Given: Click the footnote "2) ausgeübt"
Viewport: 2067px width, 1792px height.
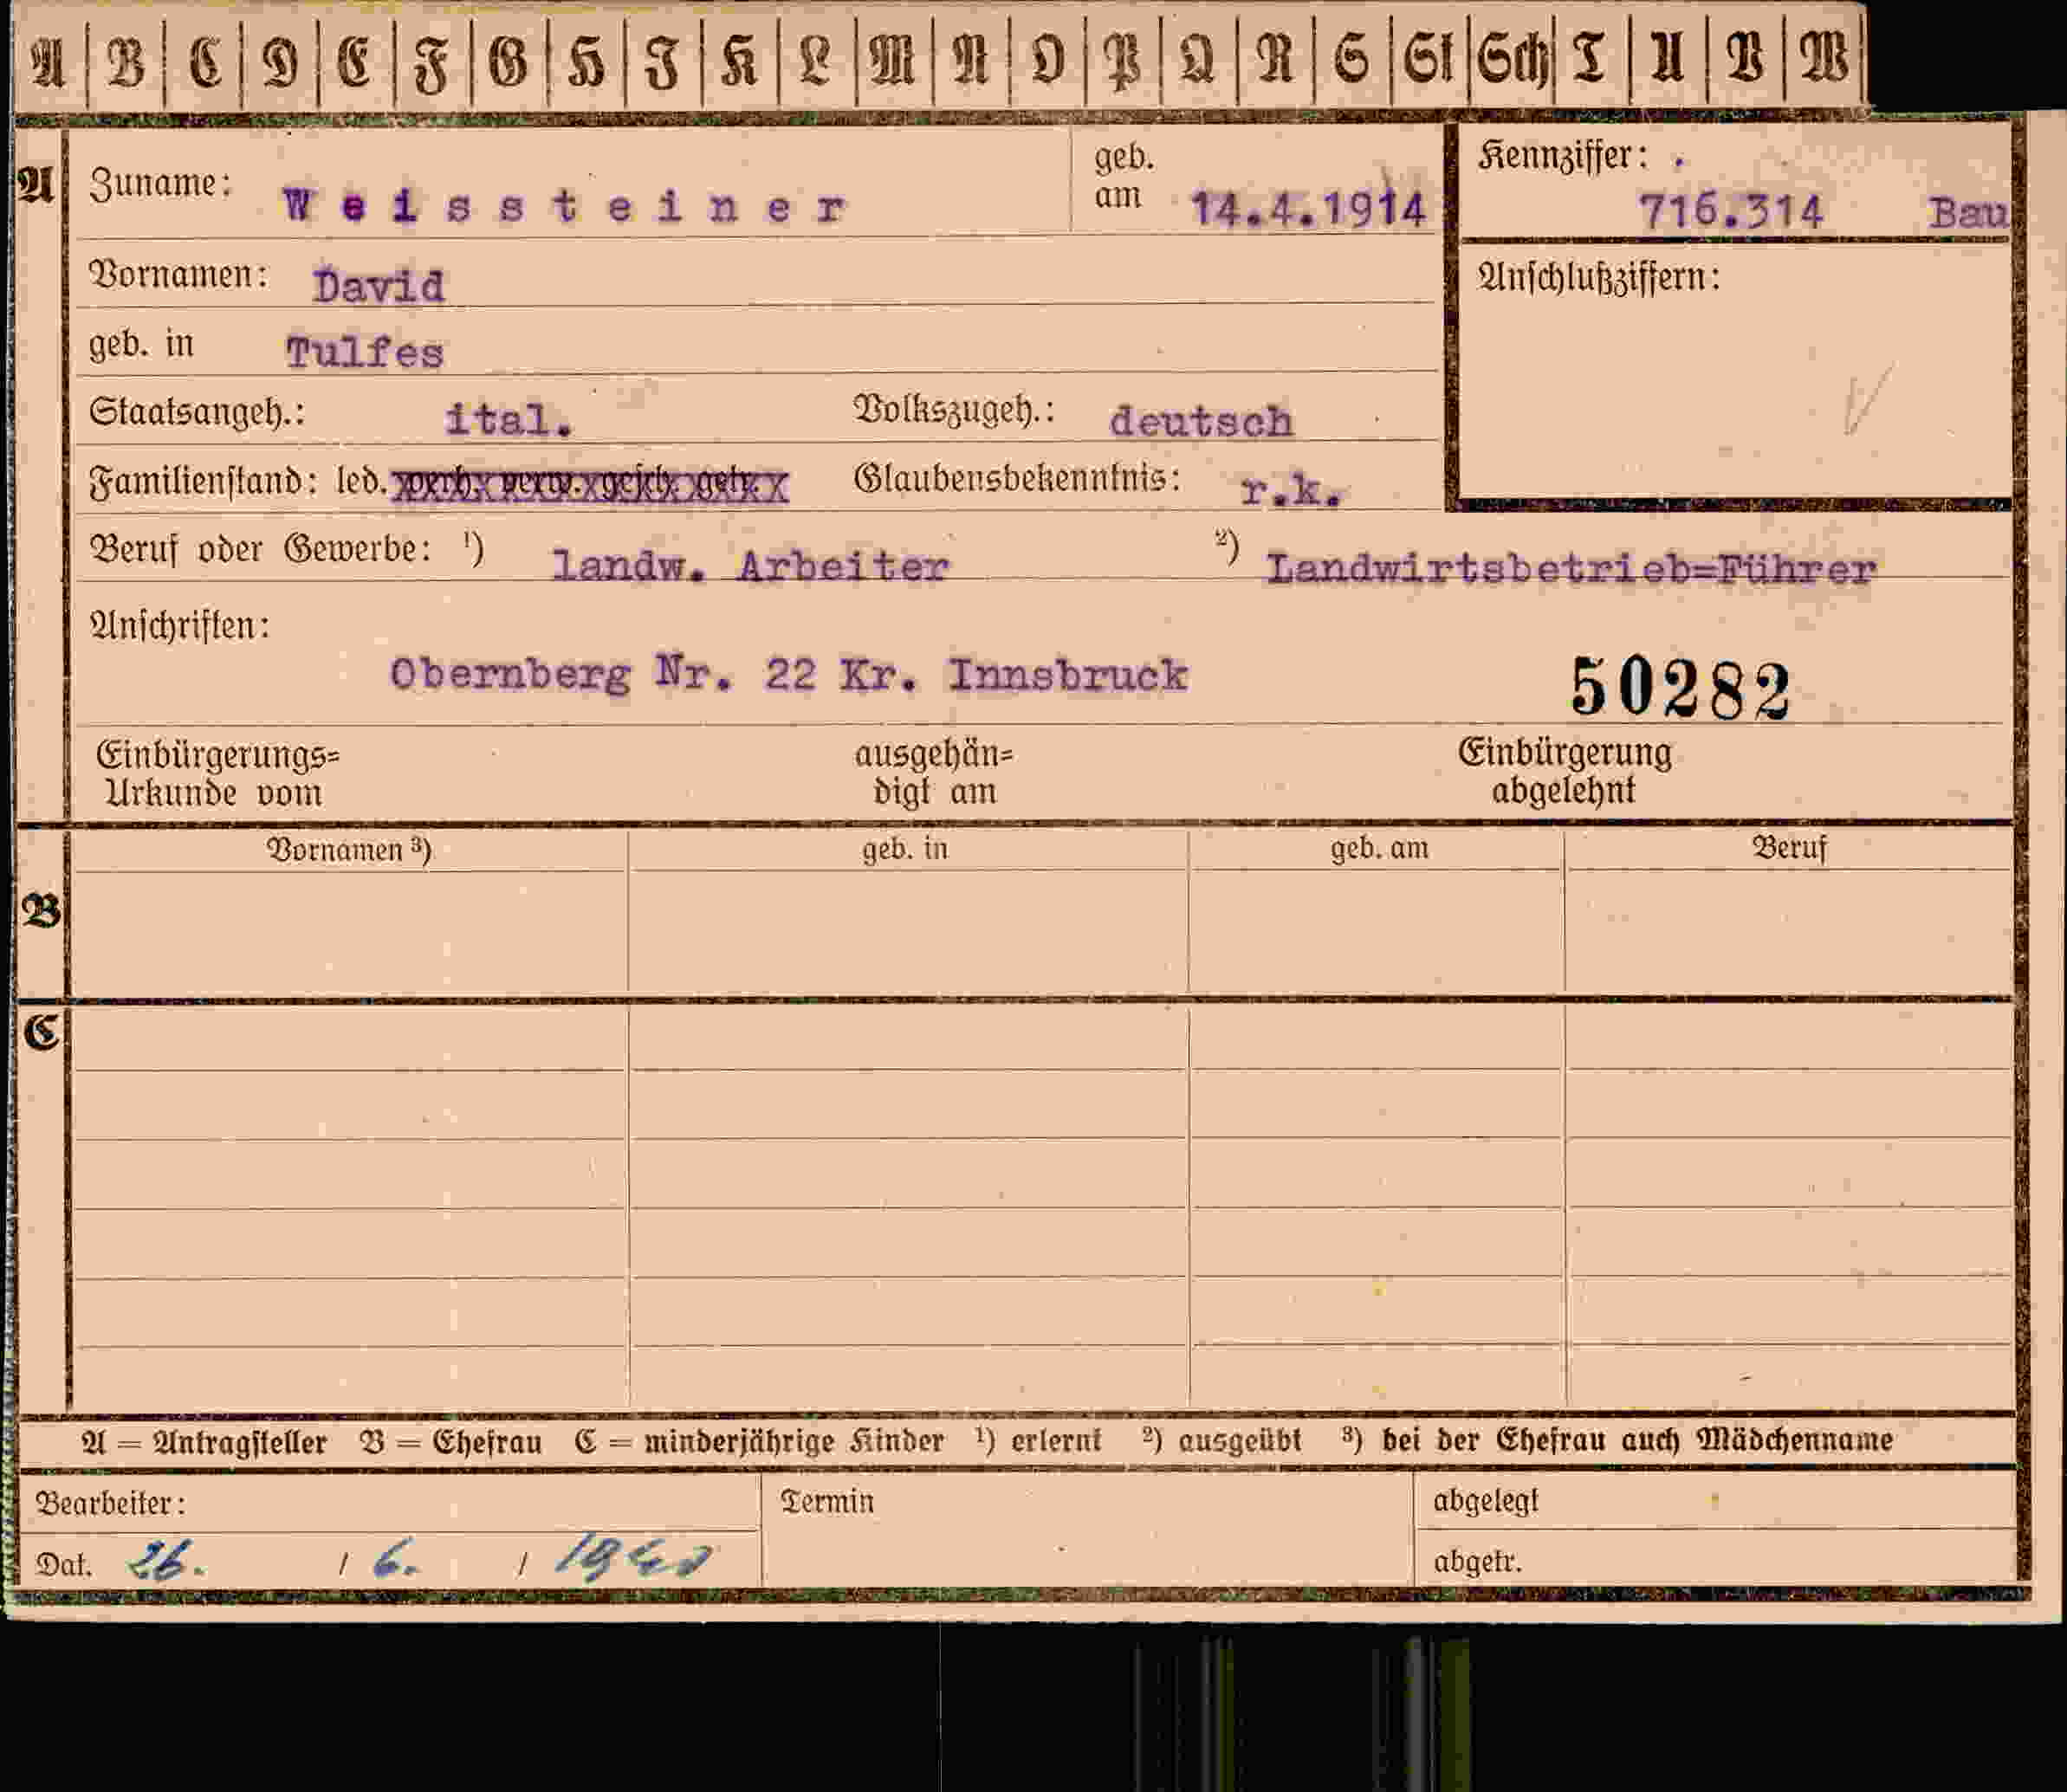Looking at the screenshot, I should click(1222, 1440).
